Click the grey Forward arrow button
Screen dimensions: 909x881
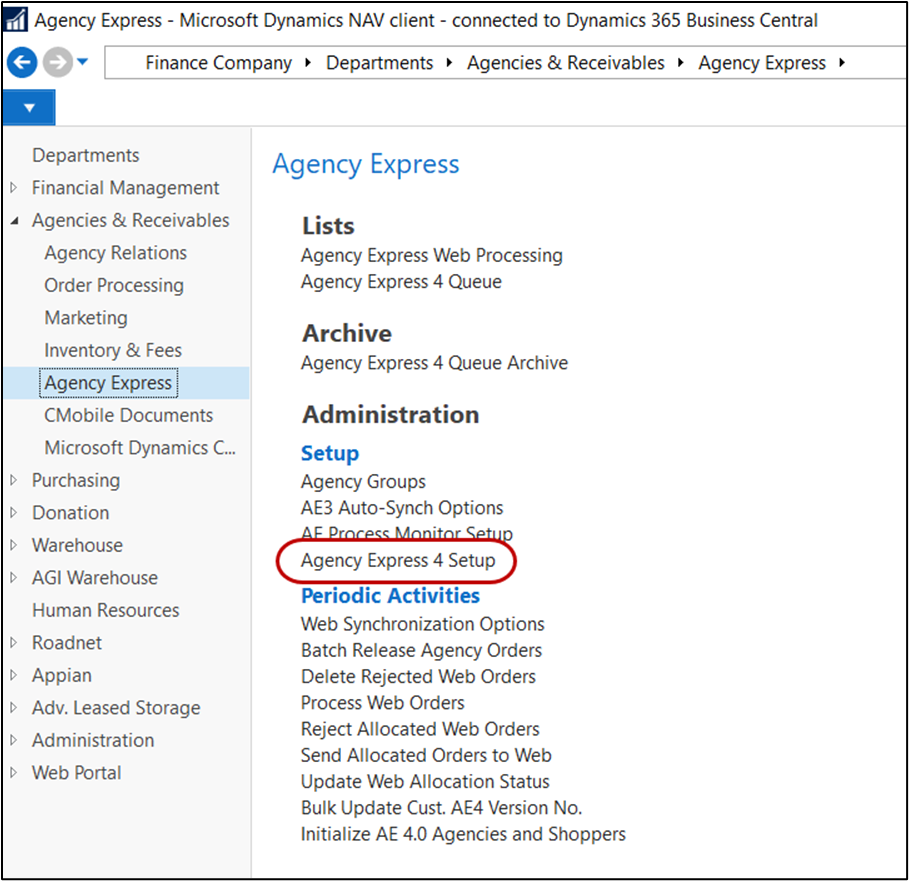point(58,62)
